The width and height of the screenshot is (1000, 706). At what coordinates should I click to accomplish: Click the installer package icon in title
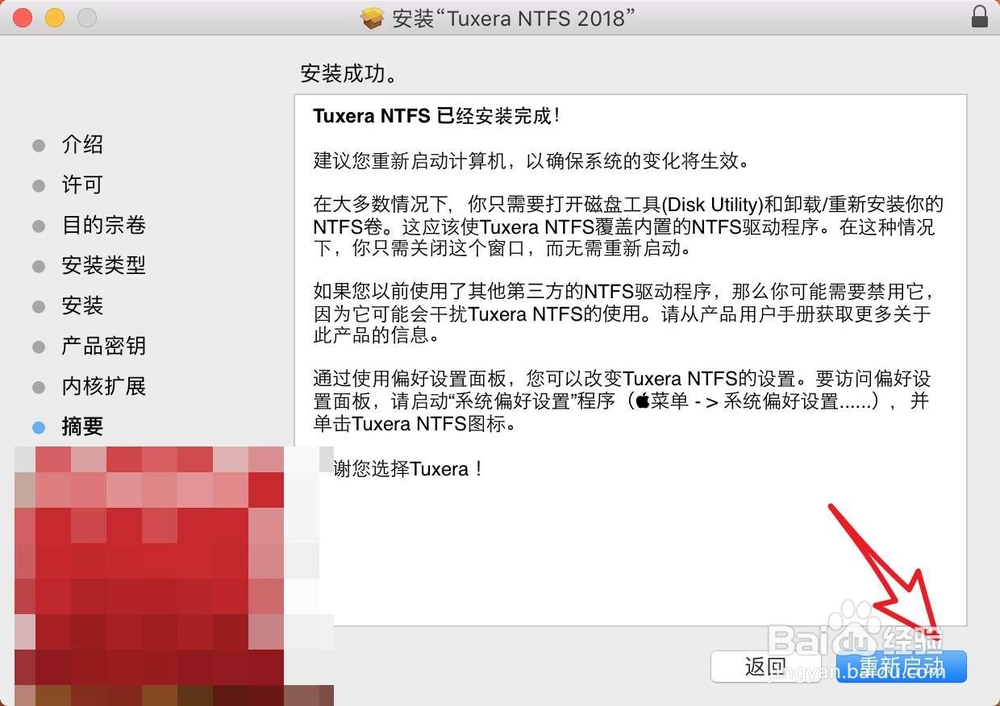tap(372, 18)
